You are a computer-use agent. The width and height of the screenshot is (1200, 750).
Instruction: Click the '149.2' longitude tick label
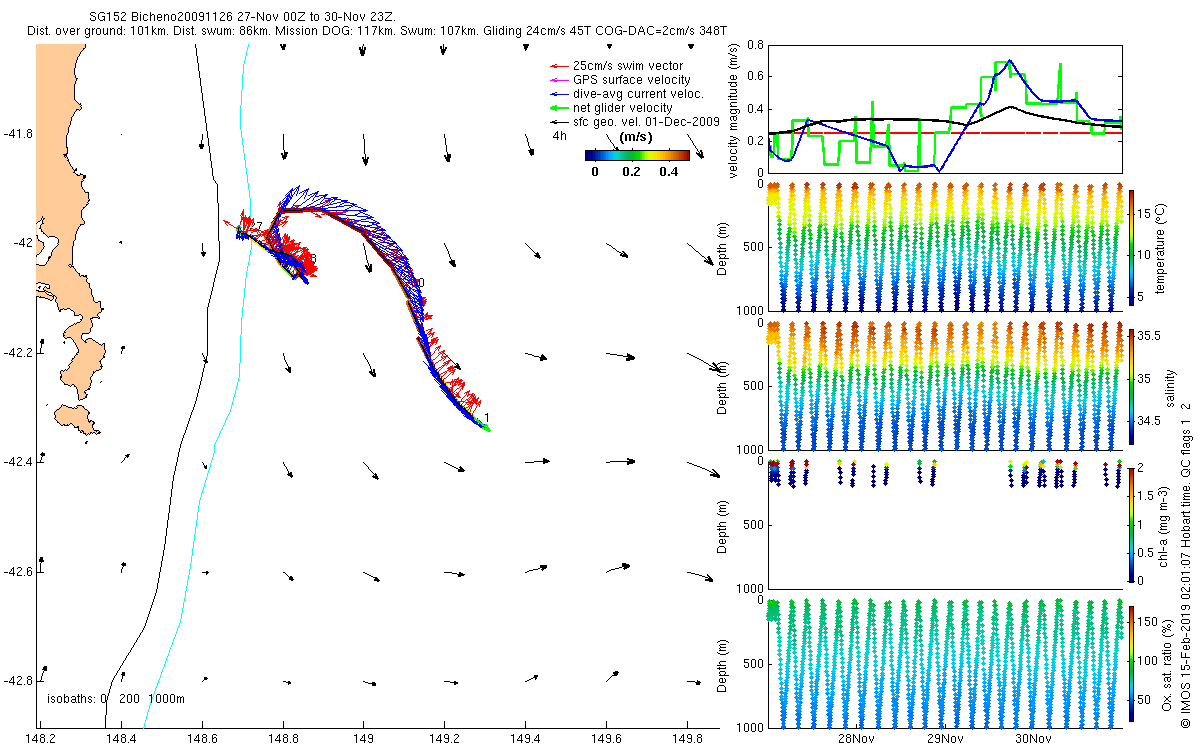(444, 739)
